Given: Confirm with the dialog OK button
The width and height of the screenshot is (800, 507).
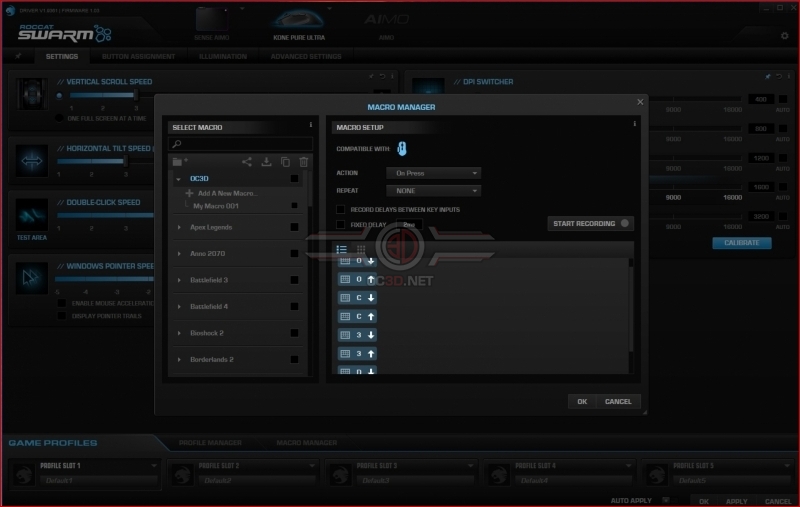Looking at the screenshot, I should pos(582,401).
